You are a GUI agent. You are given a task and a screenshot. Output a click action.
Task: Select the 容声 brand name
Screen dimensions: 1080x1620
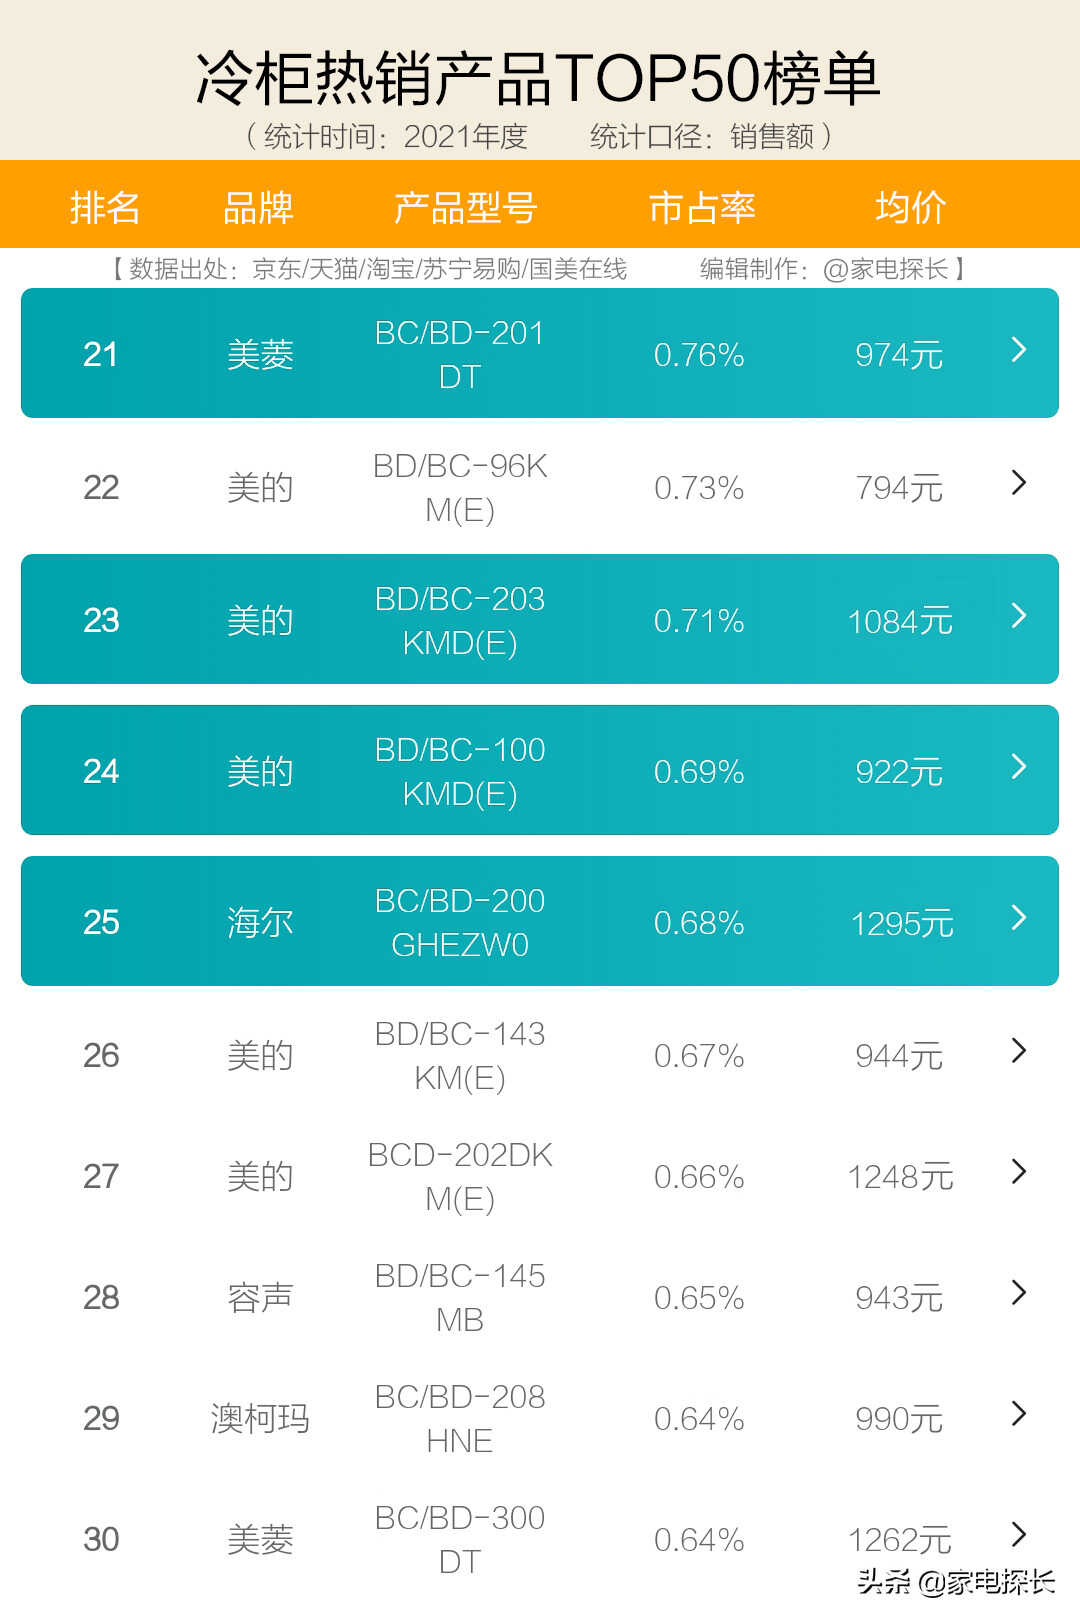260,1298
